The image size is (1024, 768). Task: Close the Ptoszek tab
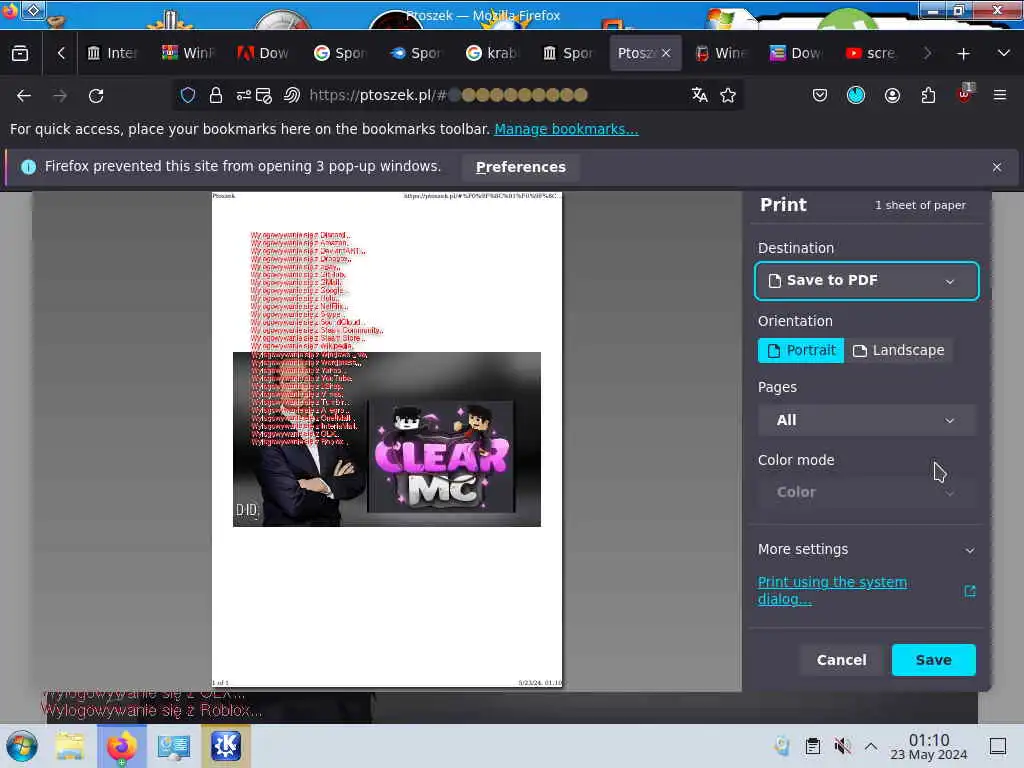point(666,54)
